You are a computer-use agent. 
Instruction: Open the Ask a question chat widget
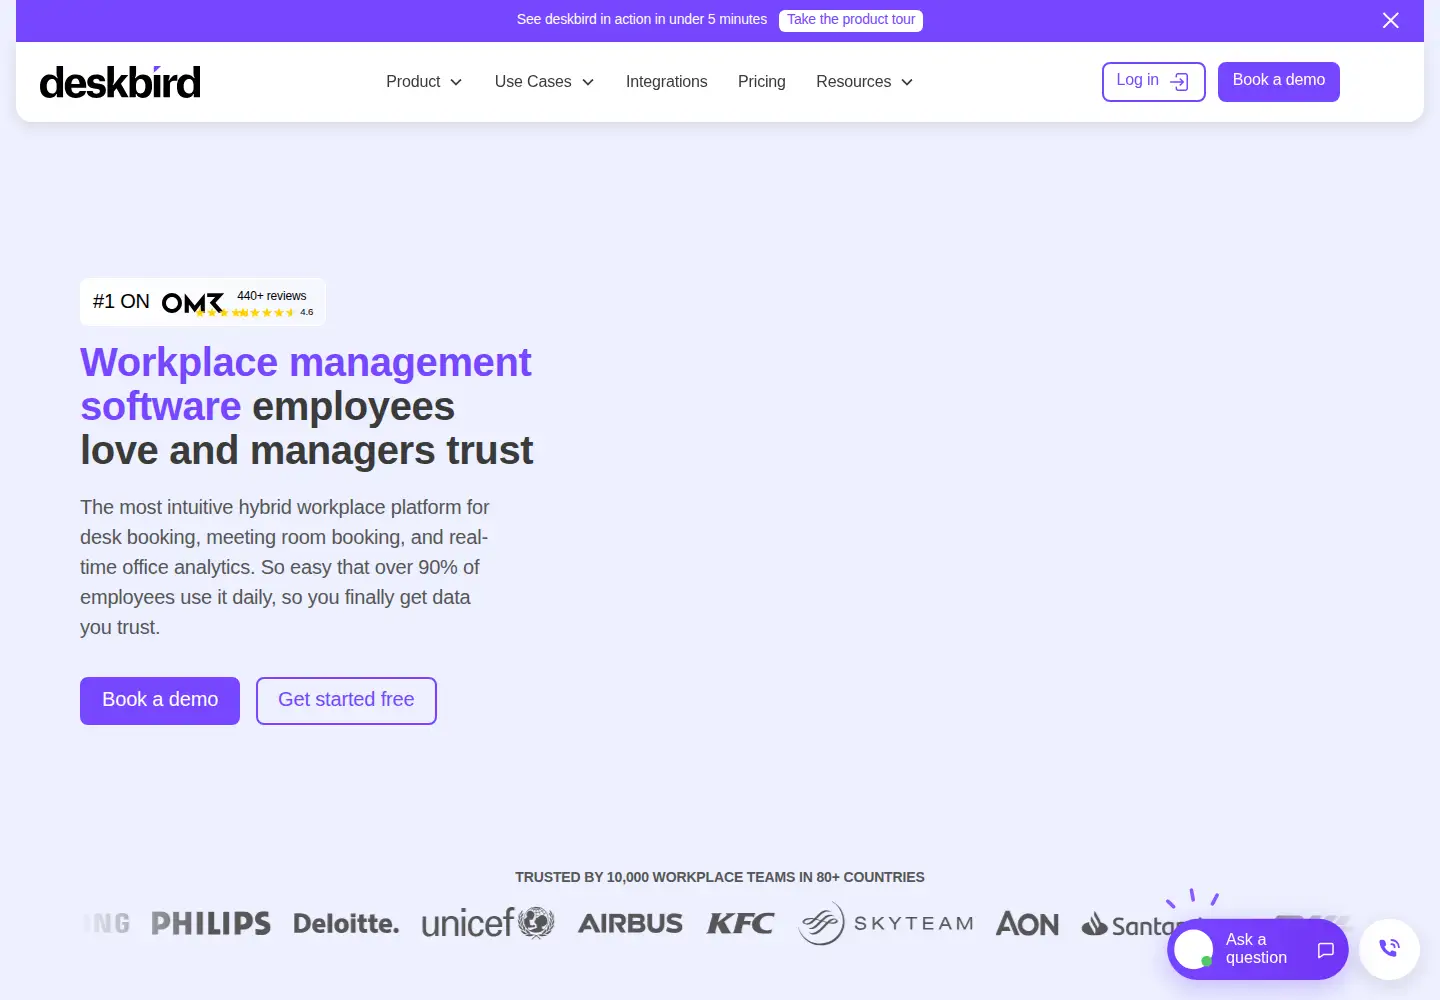pos(1257,949)
